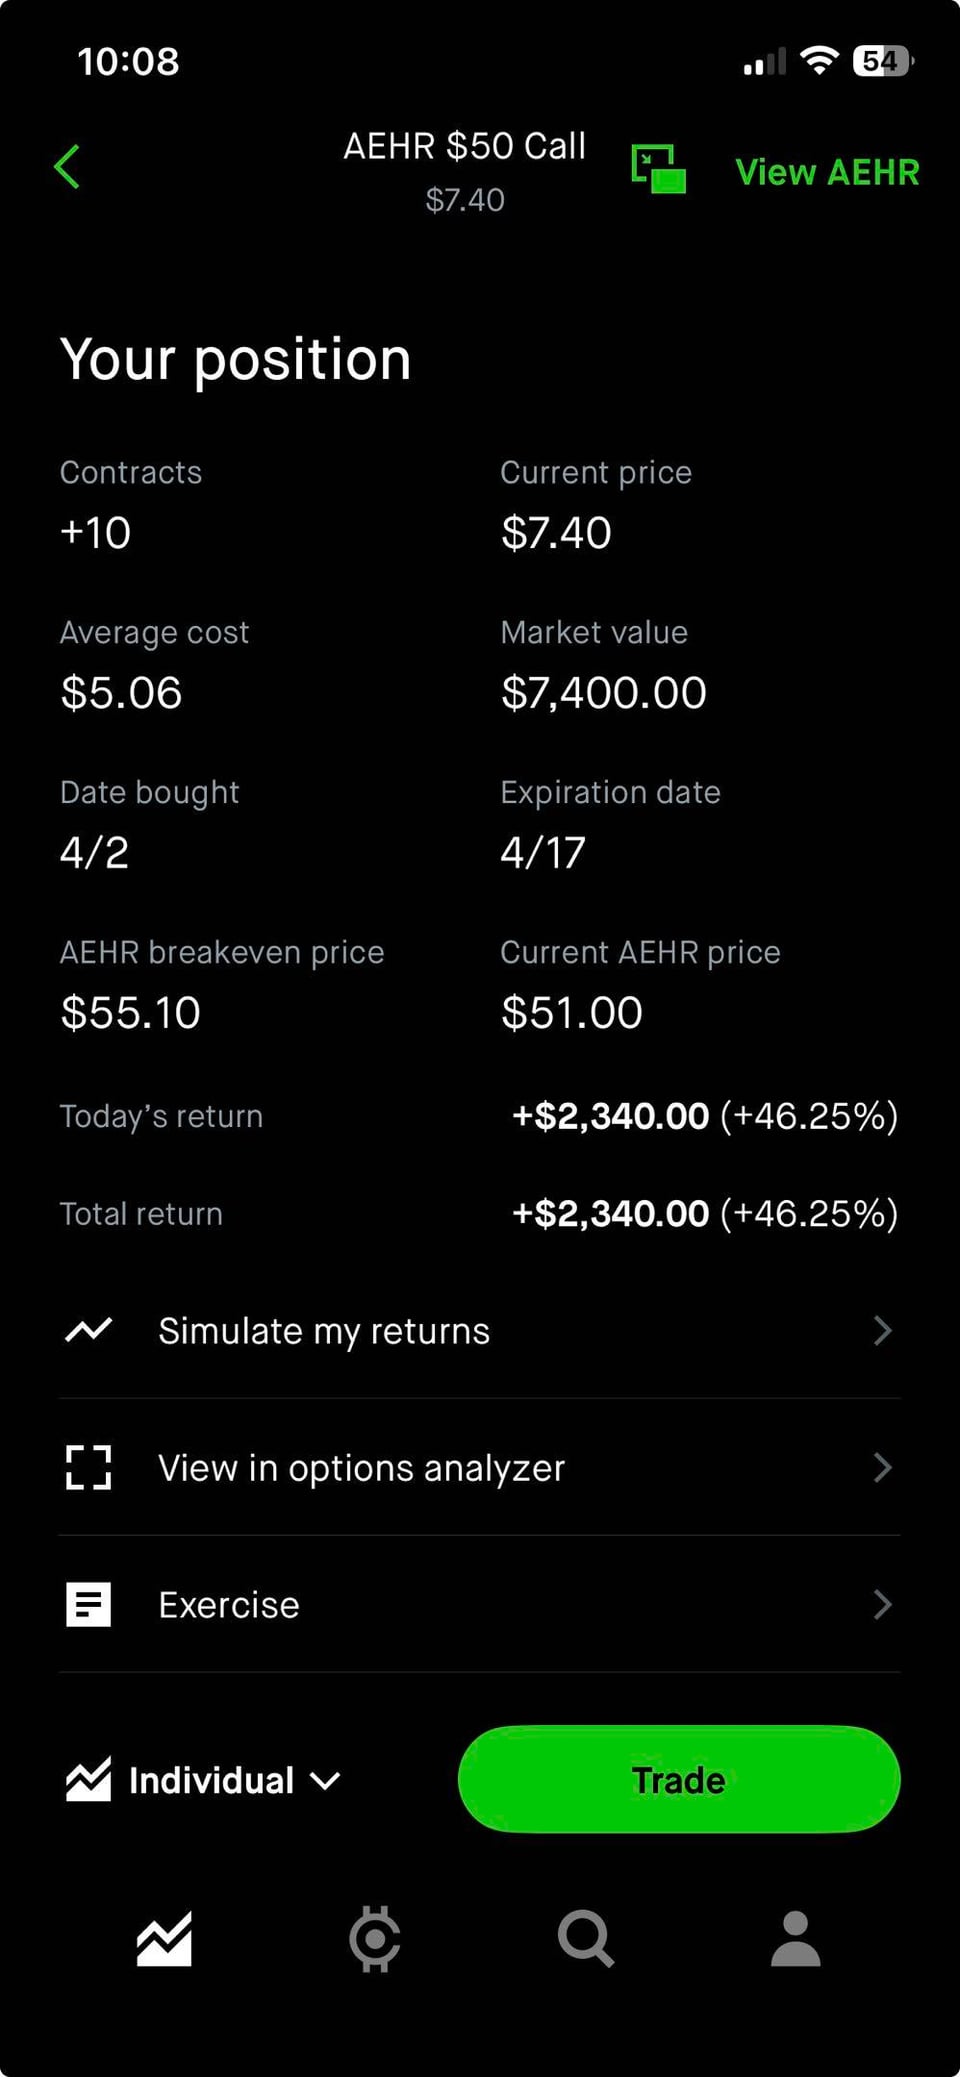The height and width of the screenshot is (2077, 960).
Task: Tap the View AEHR link
Action: 827,172
